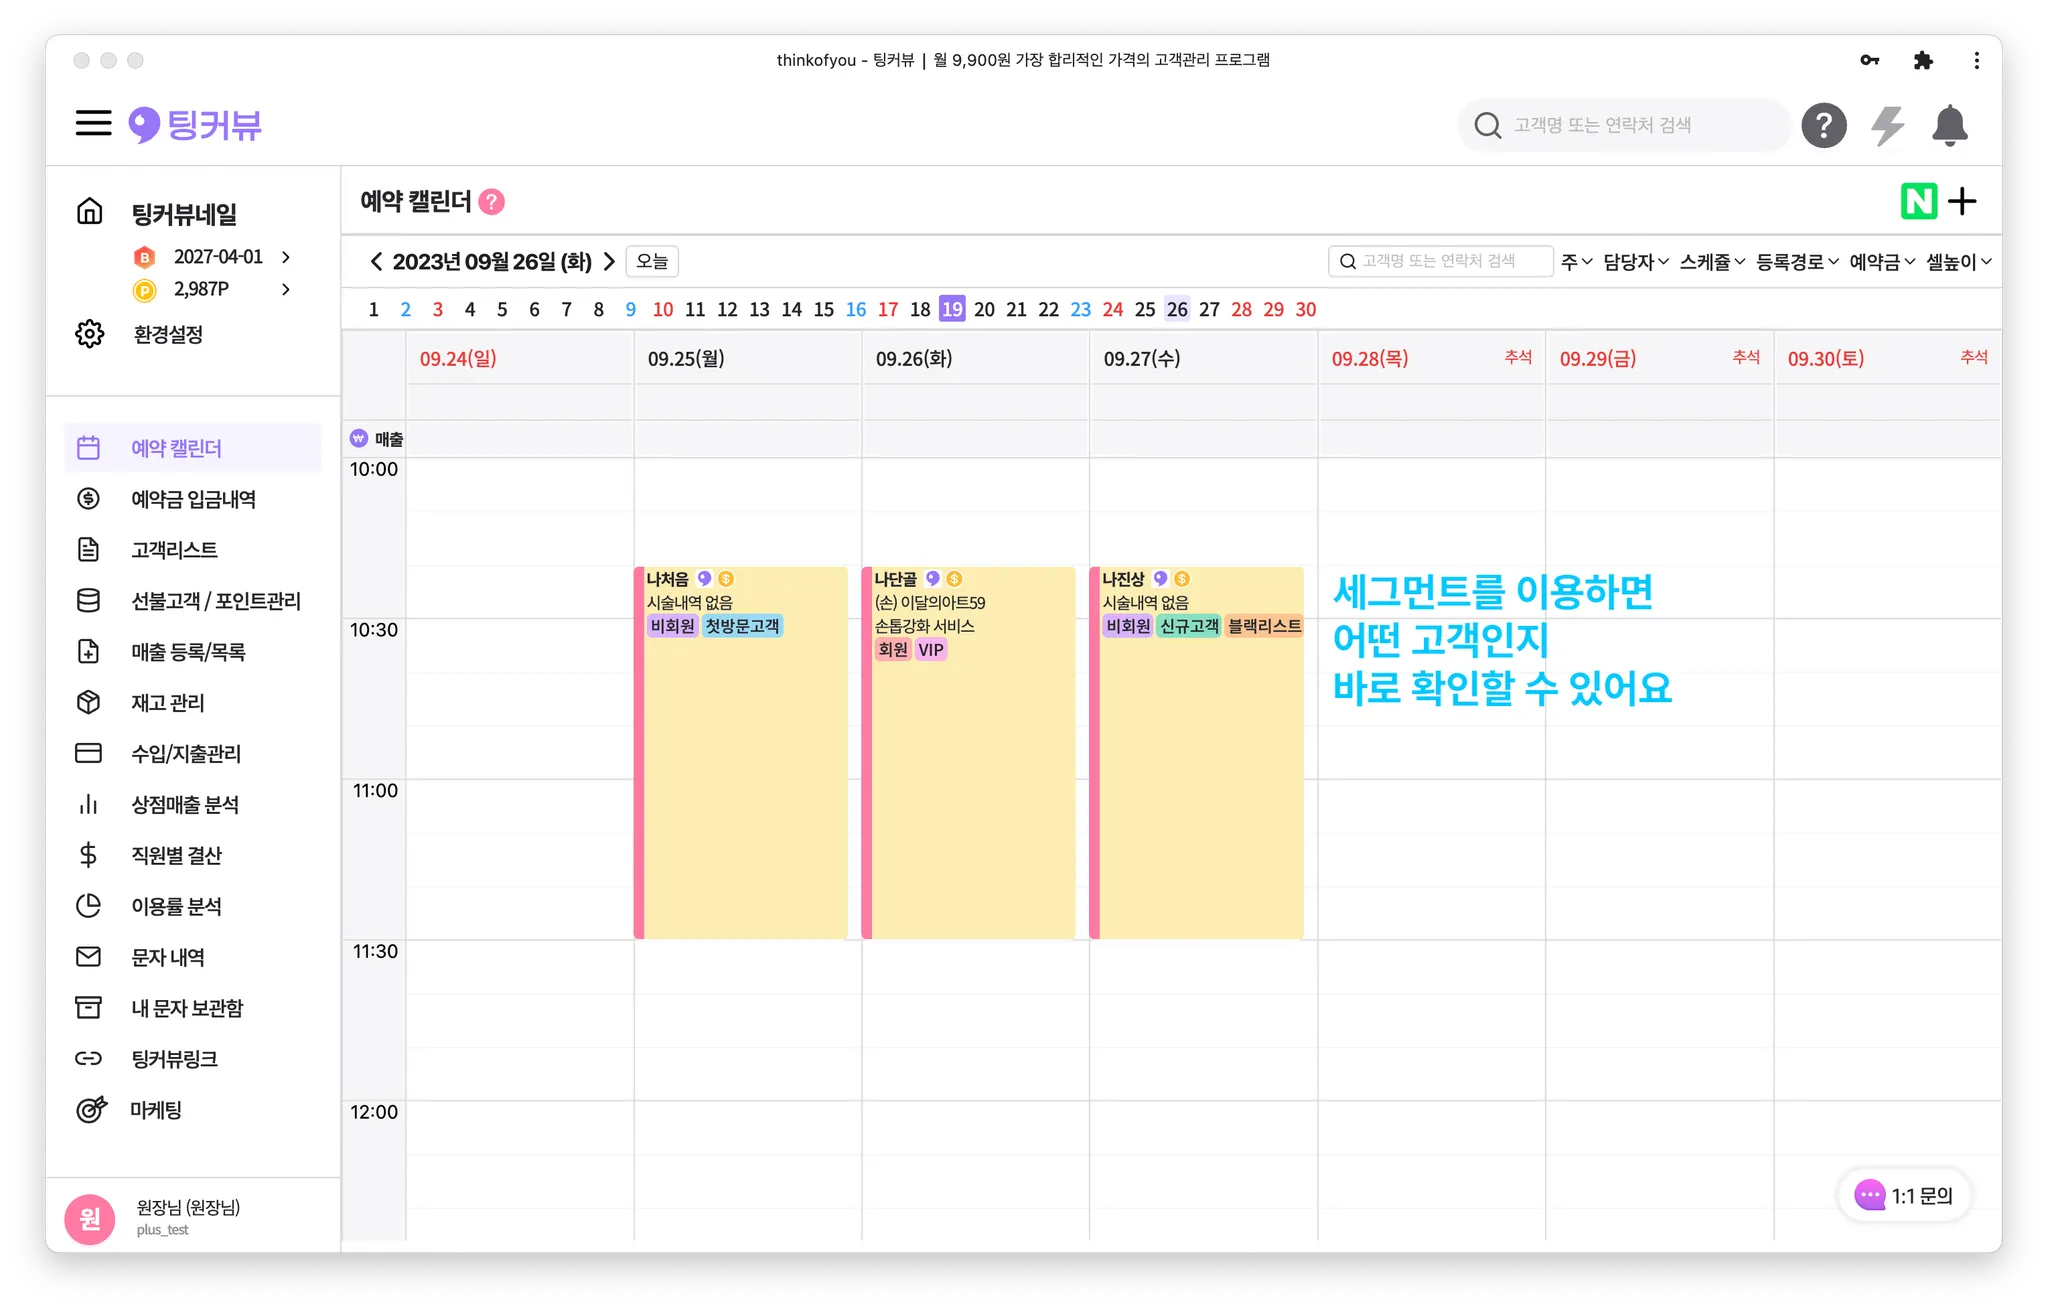Select the 블랙리스트 segment tag
Image resolution: width=2048 pixels, height=1309 pixels.
point(1264,626)
